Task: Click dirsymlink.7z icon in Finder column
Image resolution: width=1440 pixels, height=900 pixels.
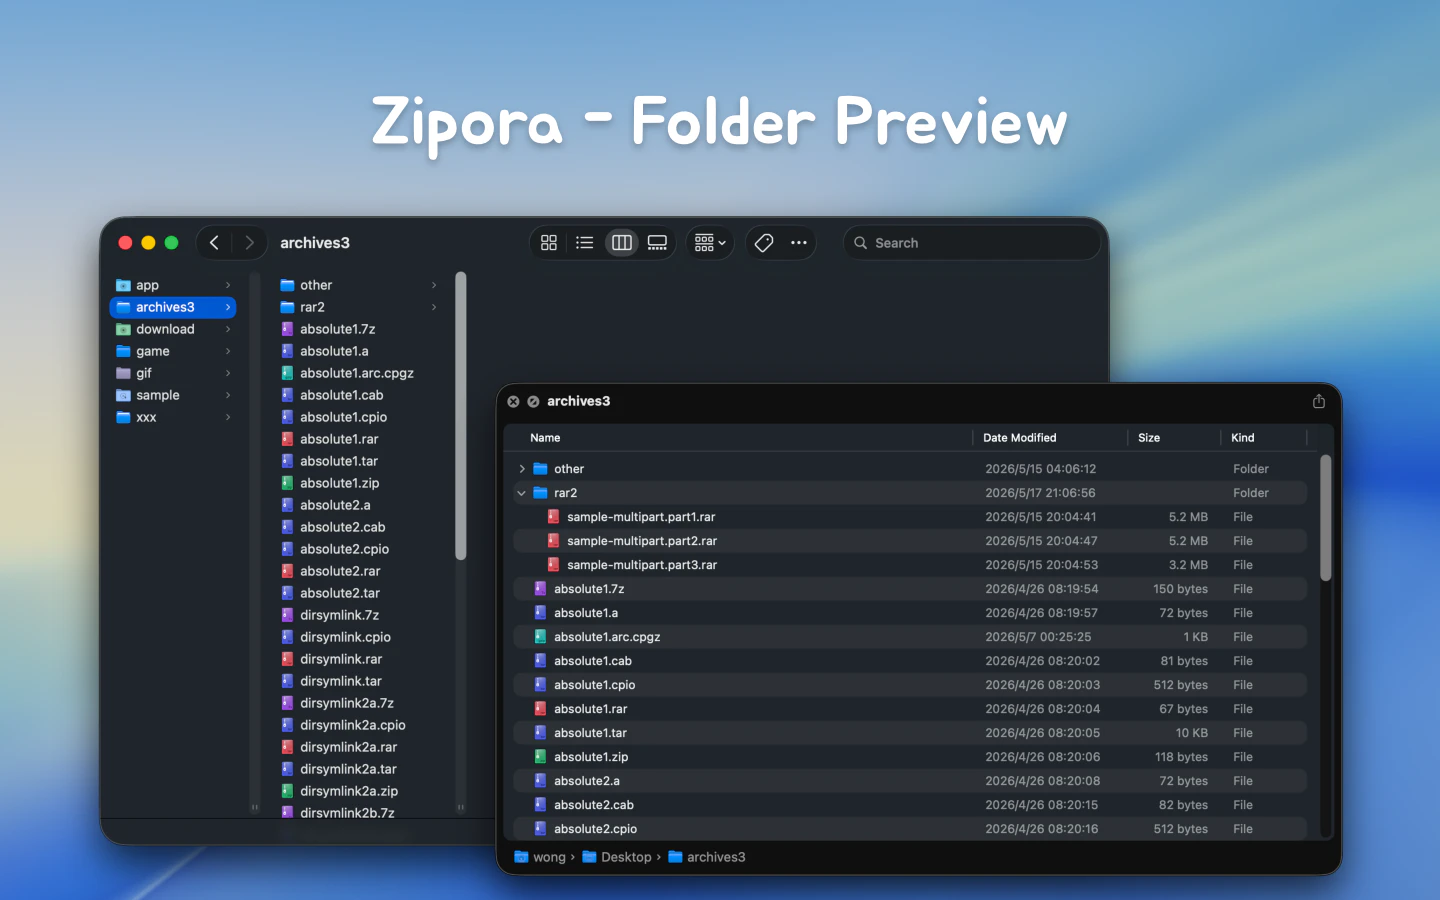Action: (x=287, y=615)
